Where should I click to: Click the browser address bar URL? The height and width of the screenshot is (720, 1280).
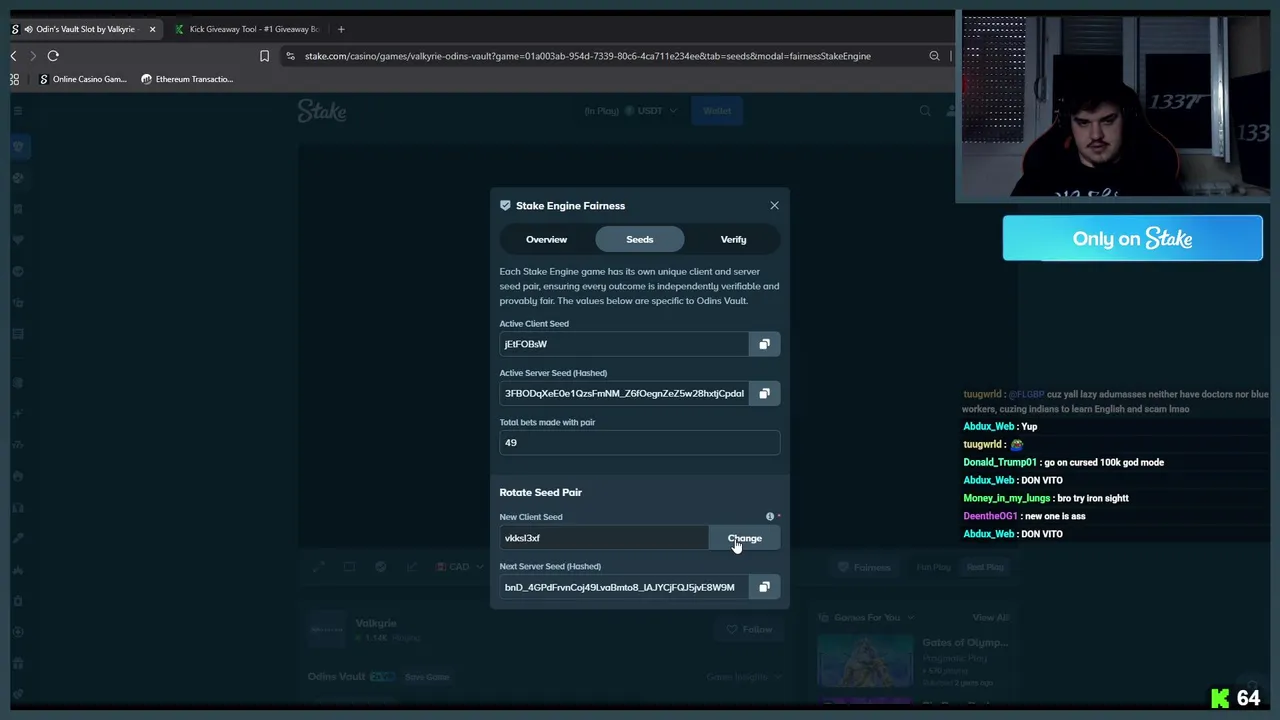point(588,56)
